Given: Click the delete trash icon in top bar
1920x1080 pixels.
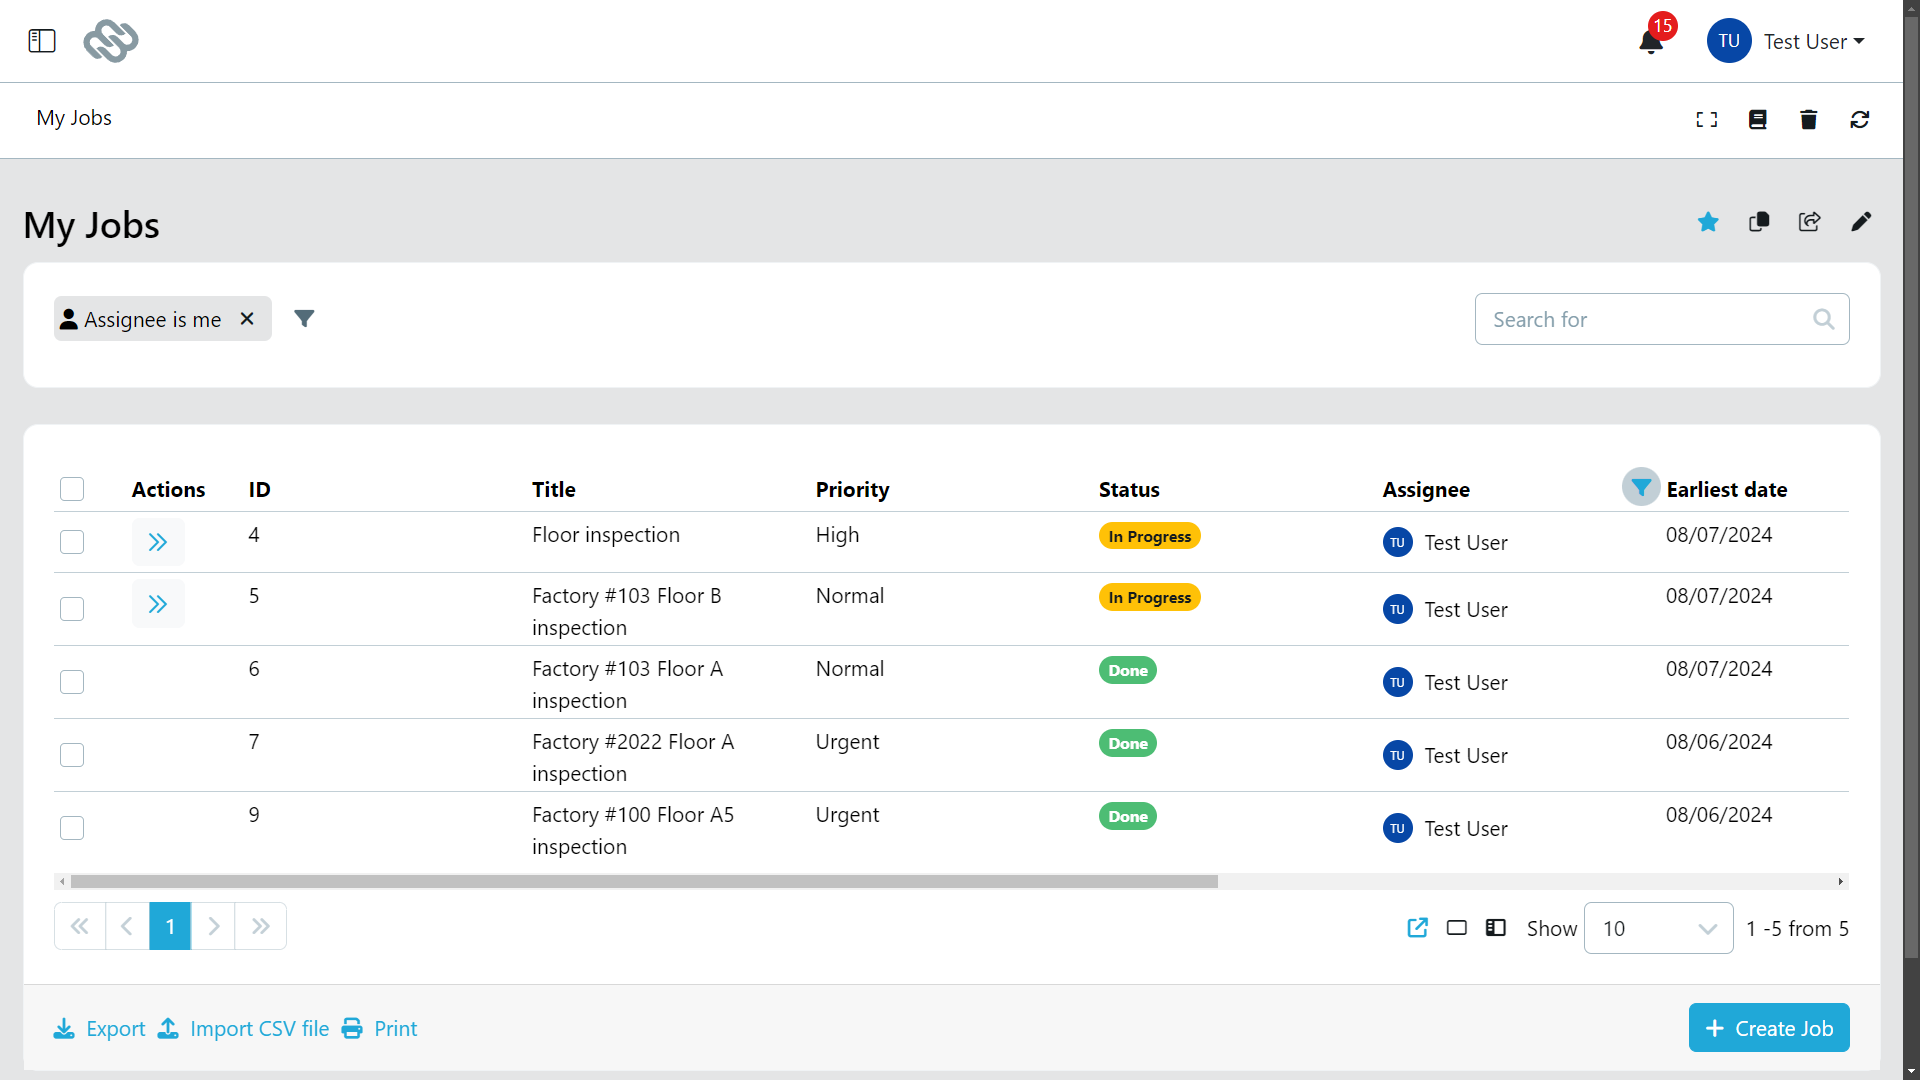Looking at the screenshot, I should [1809, 119].
